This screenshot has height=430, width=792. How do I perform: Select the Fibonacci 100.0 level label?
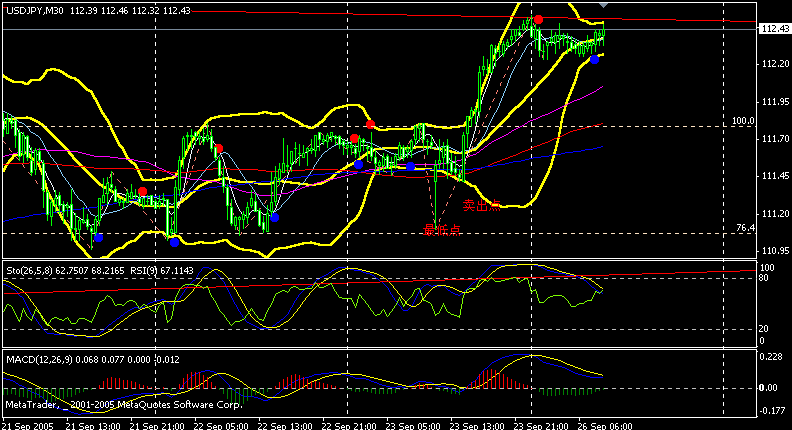click(x=743, y=121)
